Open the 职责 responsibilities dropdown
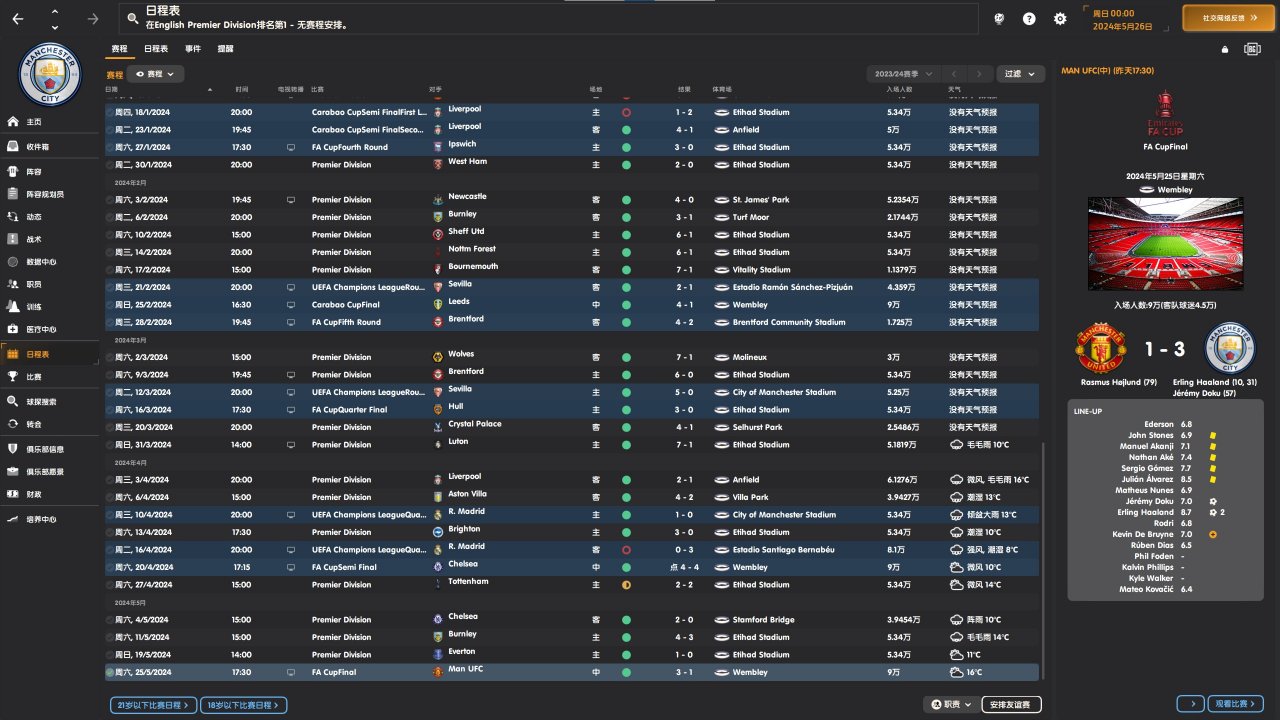Image resolution: width=1280 pixels, height=720 pixels. tap(951, 705)
